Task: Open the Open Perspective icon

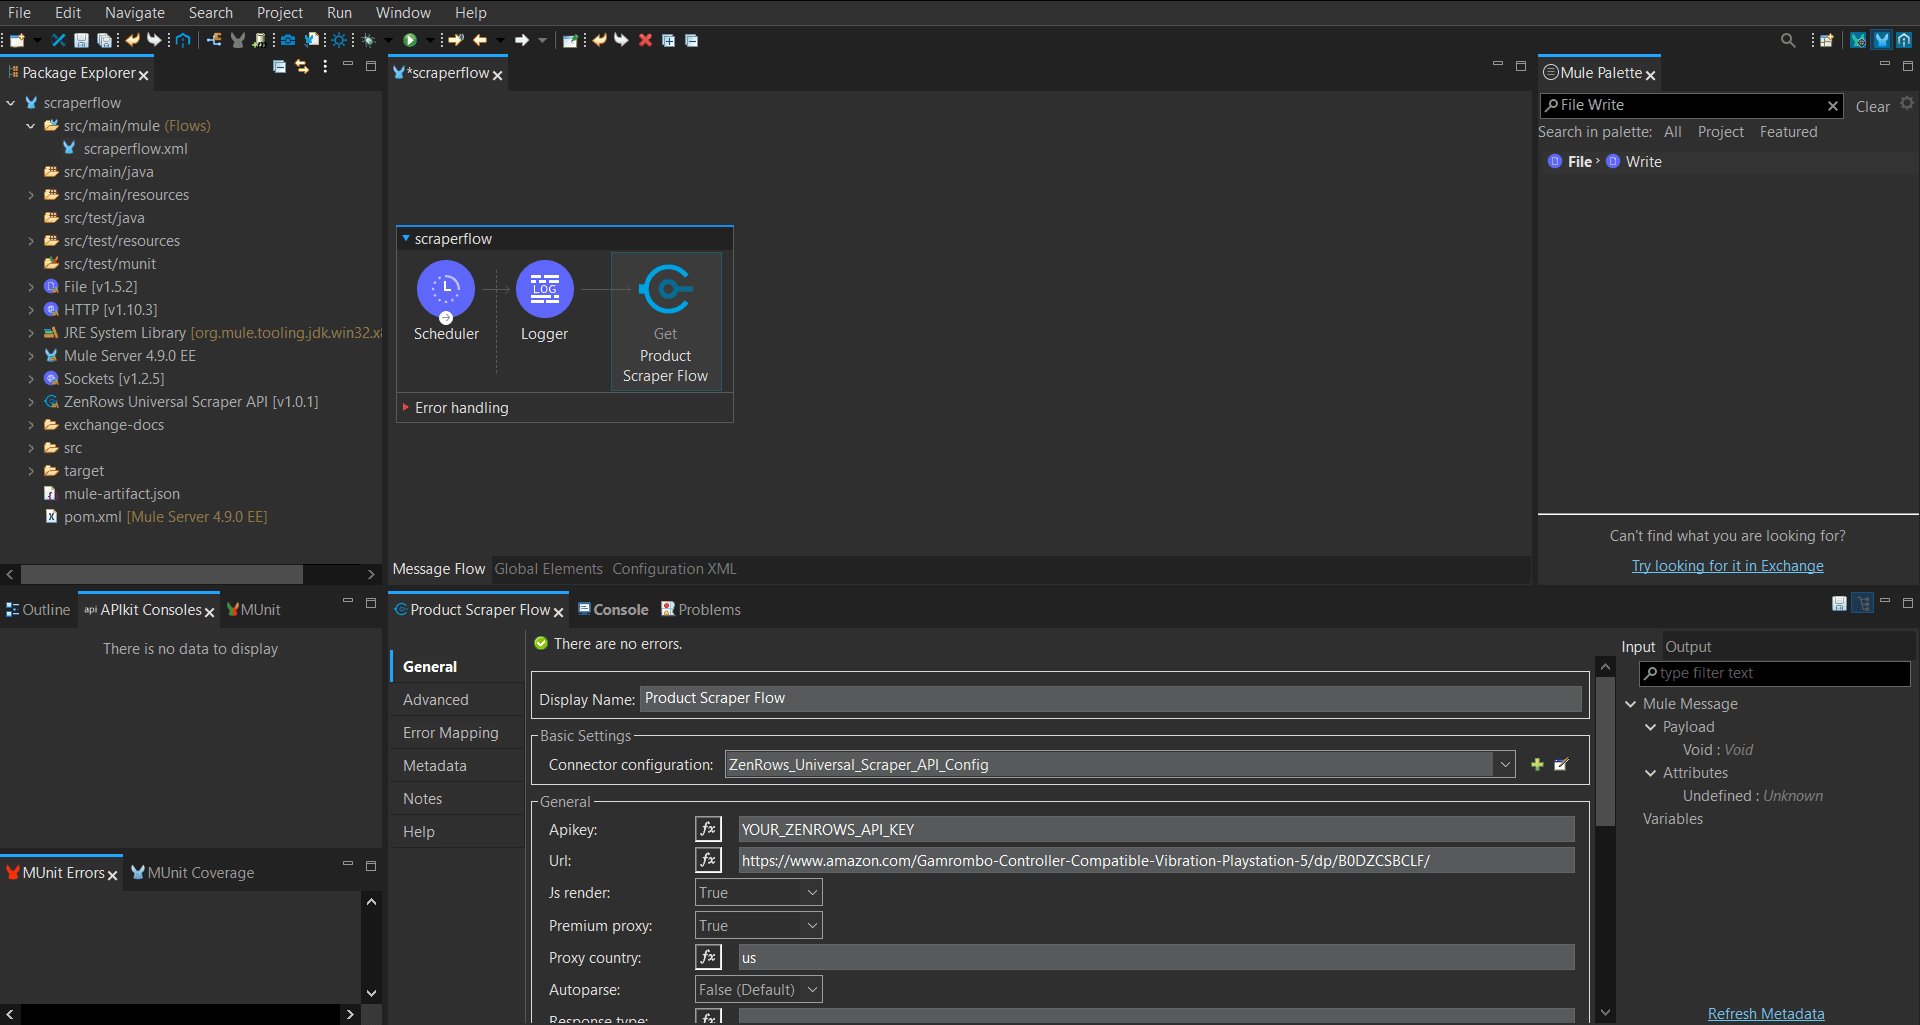Action: click(1827, 40)
